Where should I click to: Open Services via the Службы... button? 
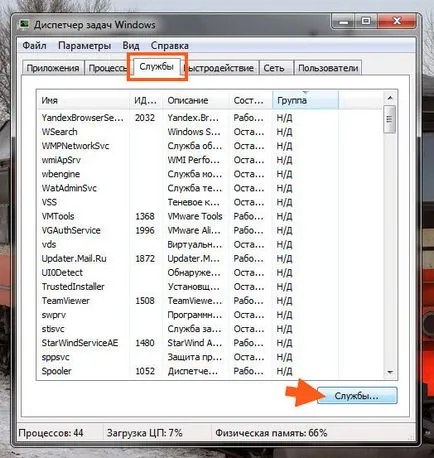357,396
